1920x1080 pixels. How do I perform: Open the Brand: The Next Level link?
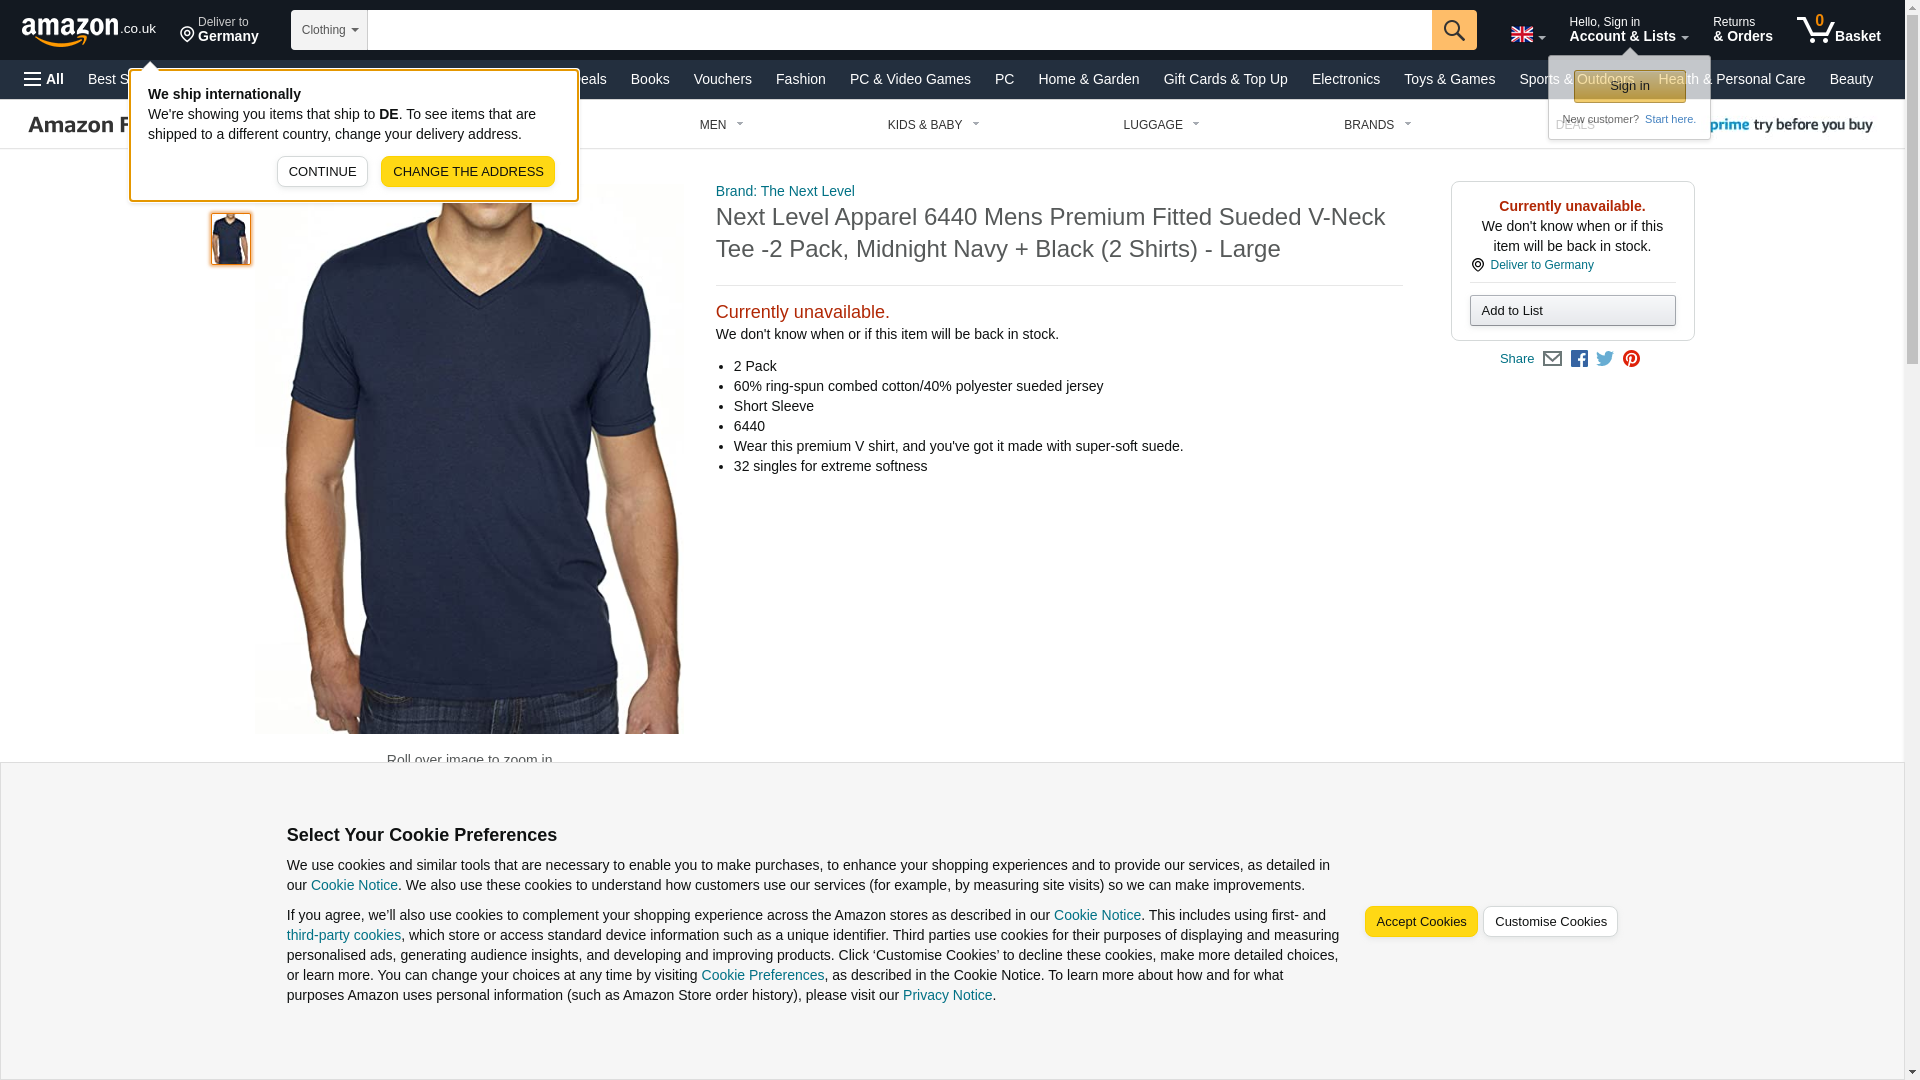(x=785, y=191)
